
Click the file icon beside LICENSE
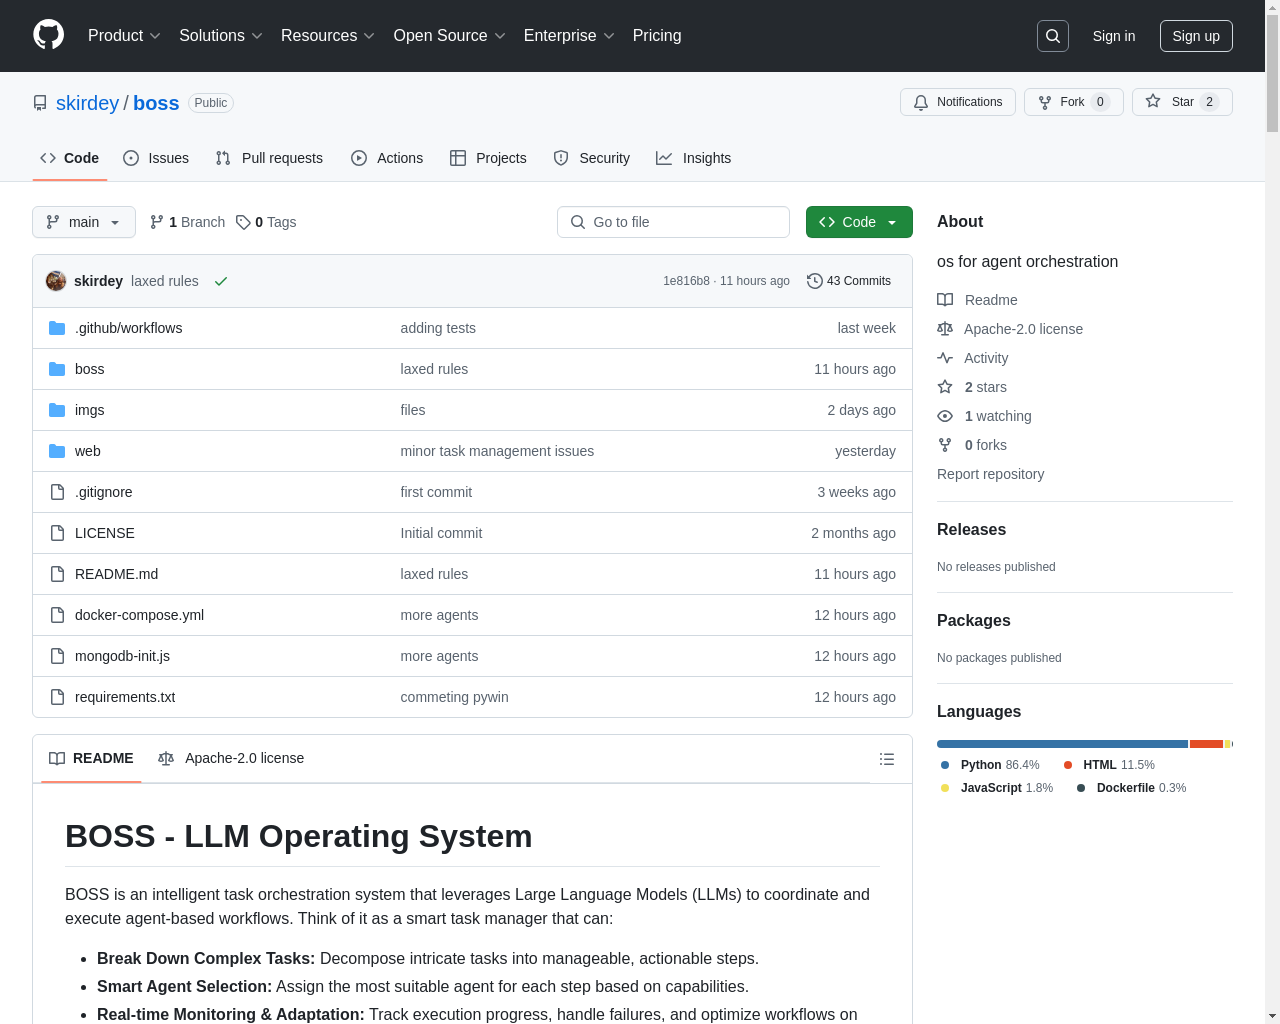coord(57,533)
